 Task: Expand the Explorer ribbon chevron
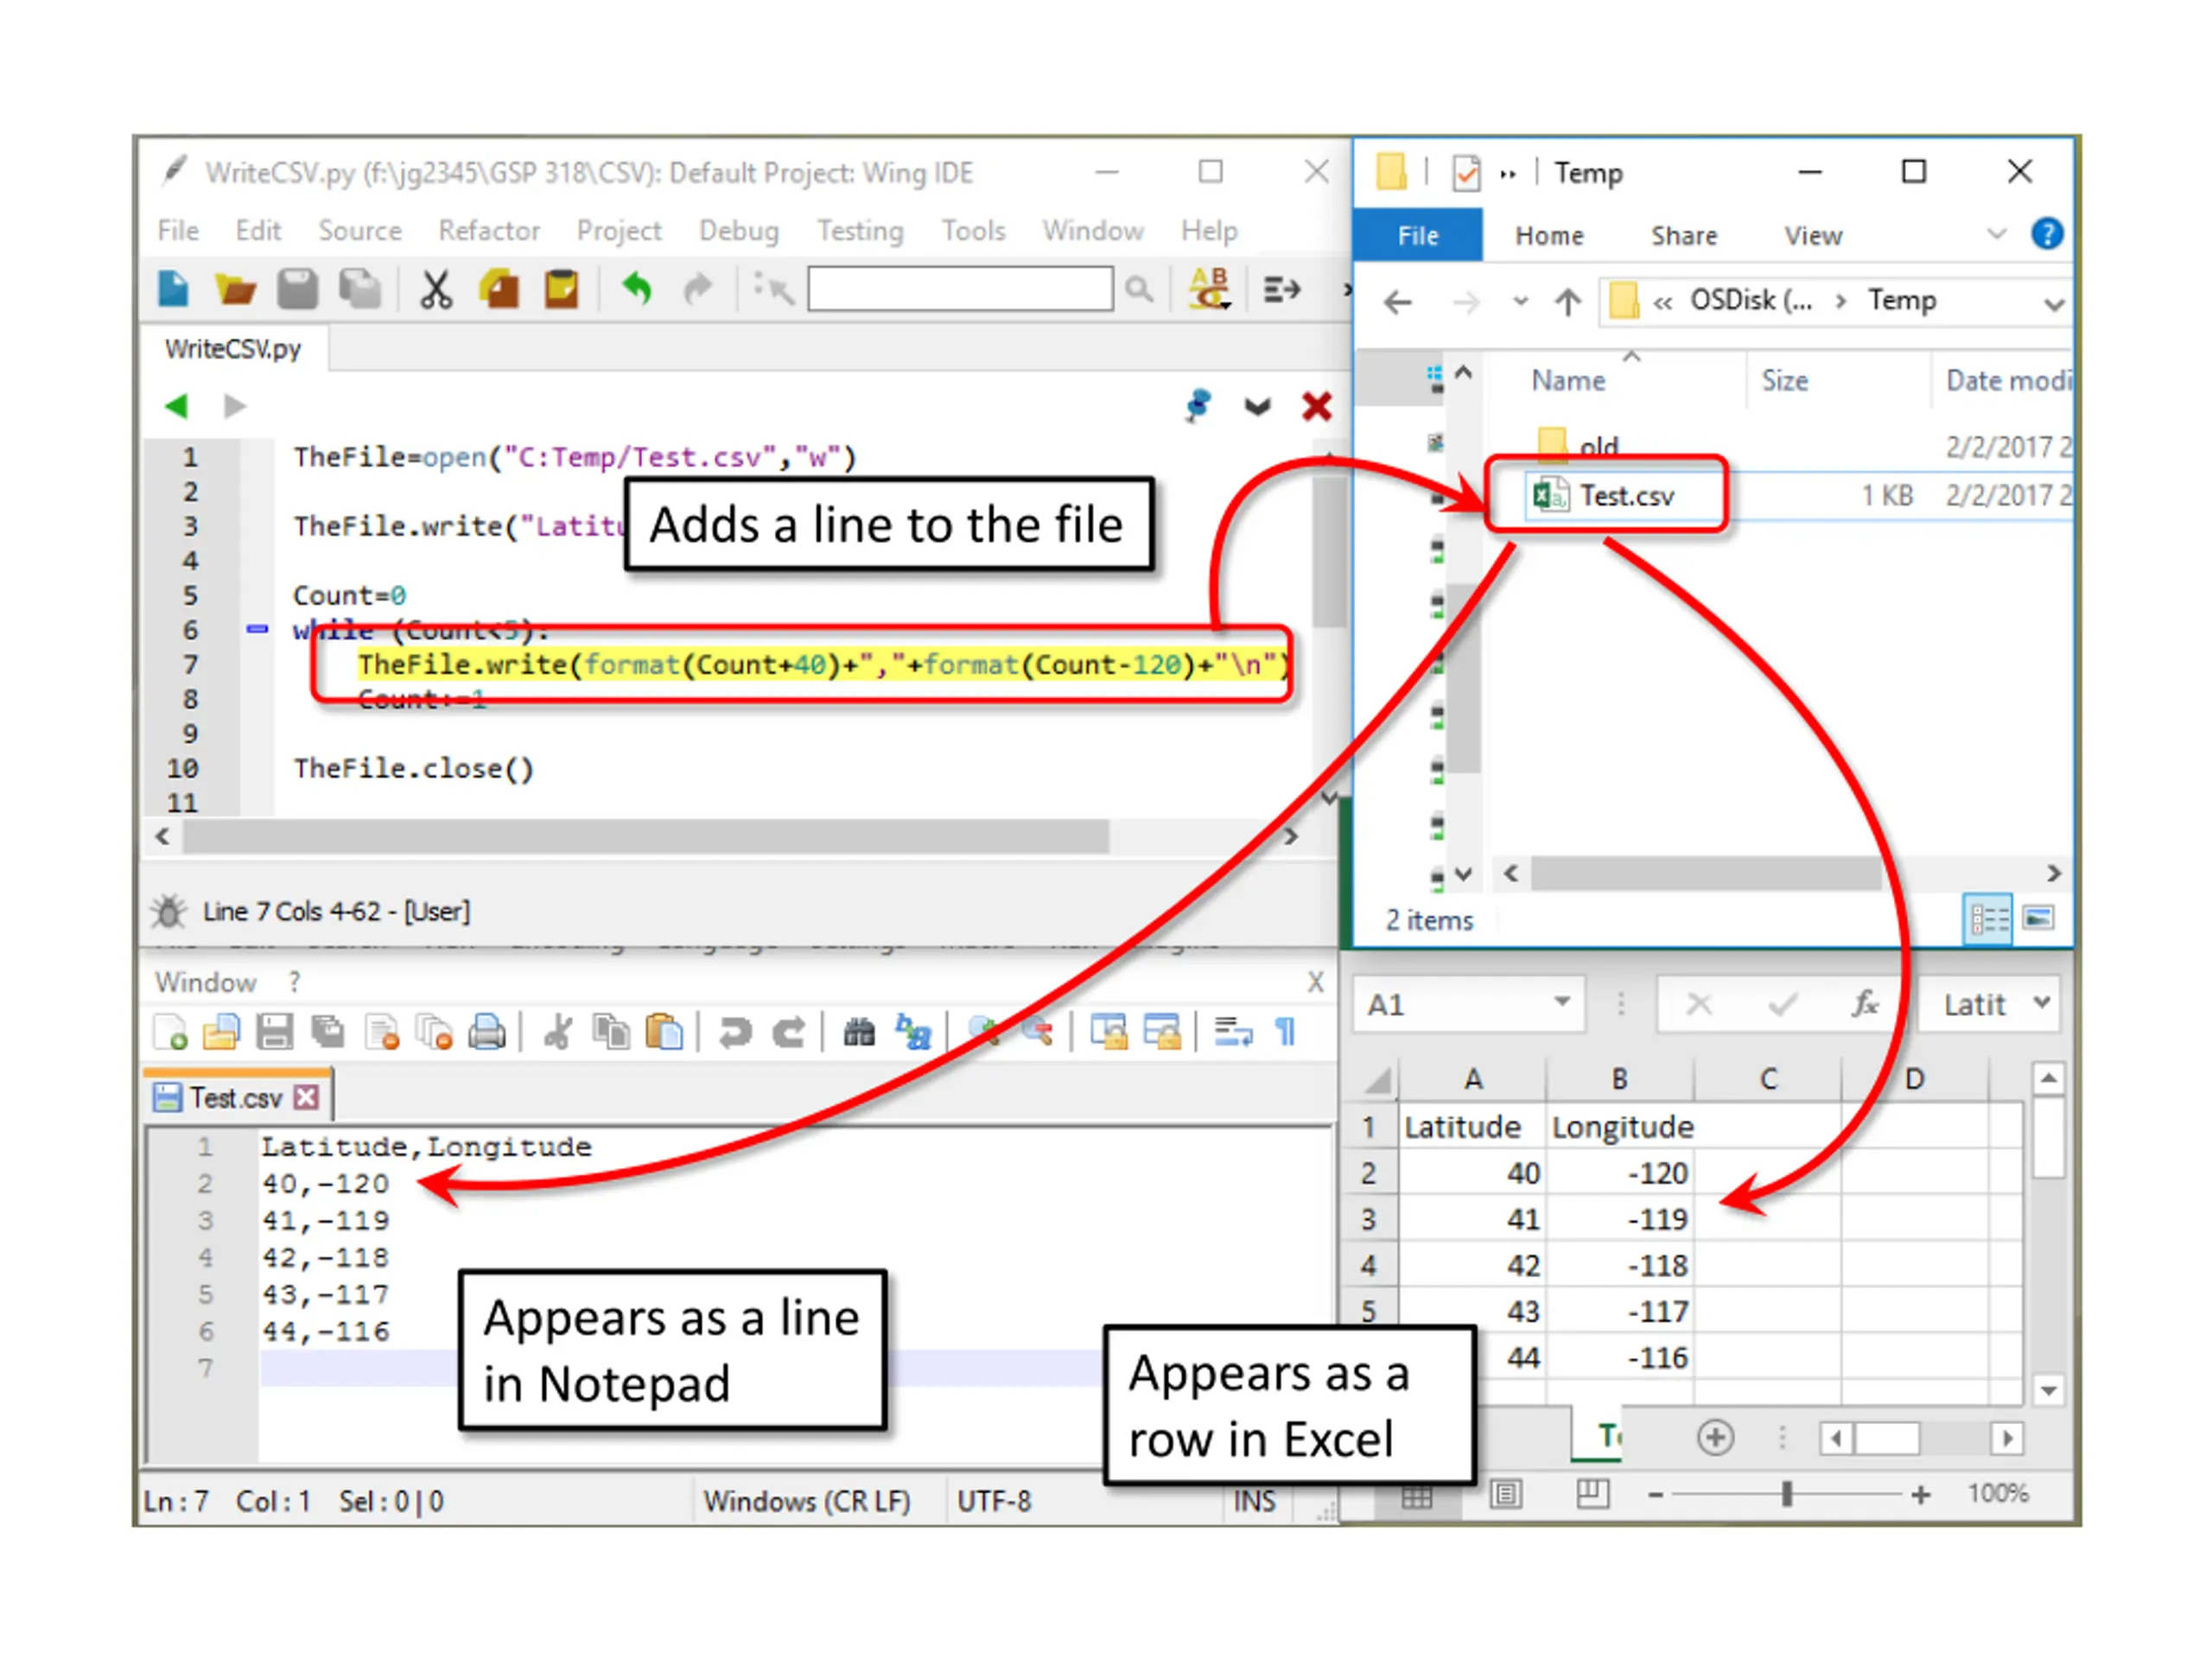[1996, 234]
